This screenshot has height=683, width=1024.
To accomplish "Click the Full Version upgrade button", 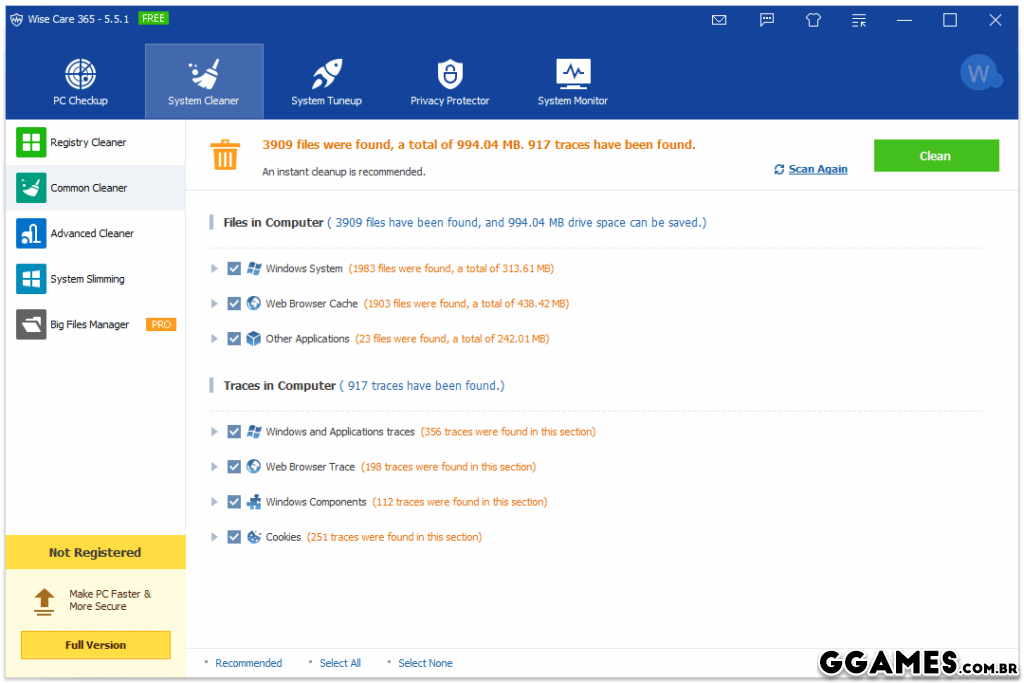I will [96, 645].
